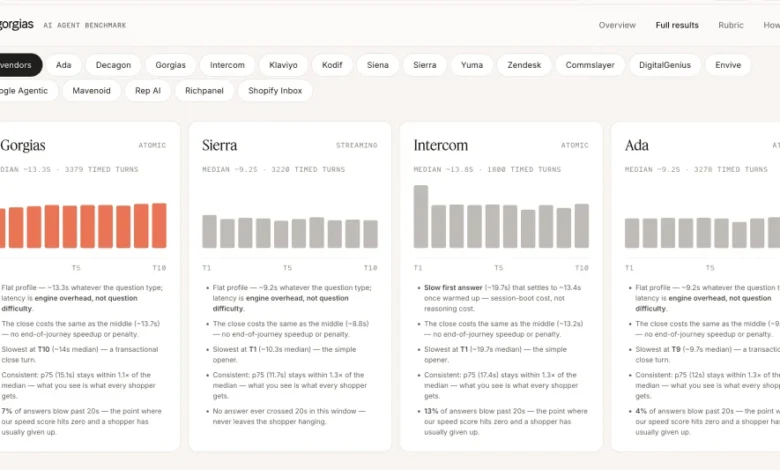Pick the Siena vendor chip
Screen dimensions: 780x470
click(x=378, y=65)
